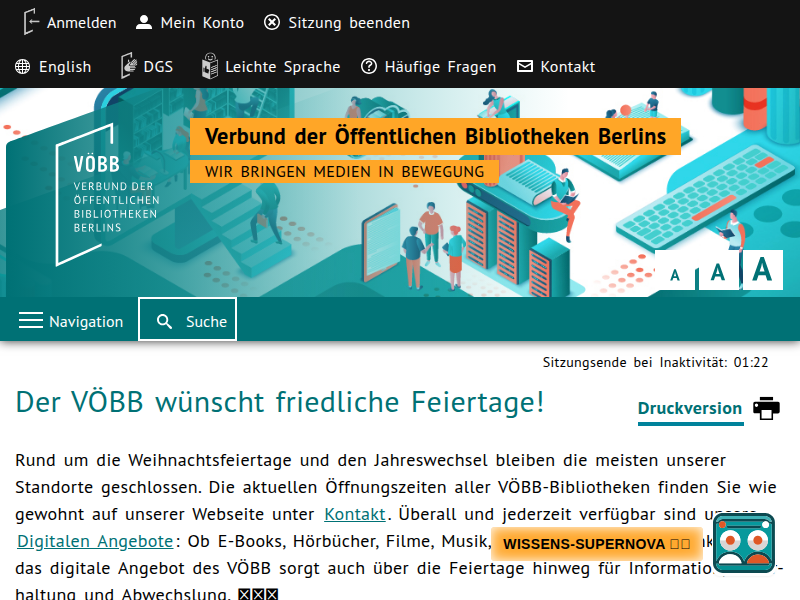The image size is (800, 600).
Task: Open the Kontakt envelope link in header
Action: pyautogui.click(x=556, y=67)
